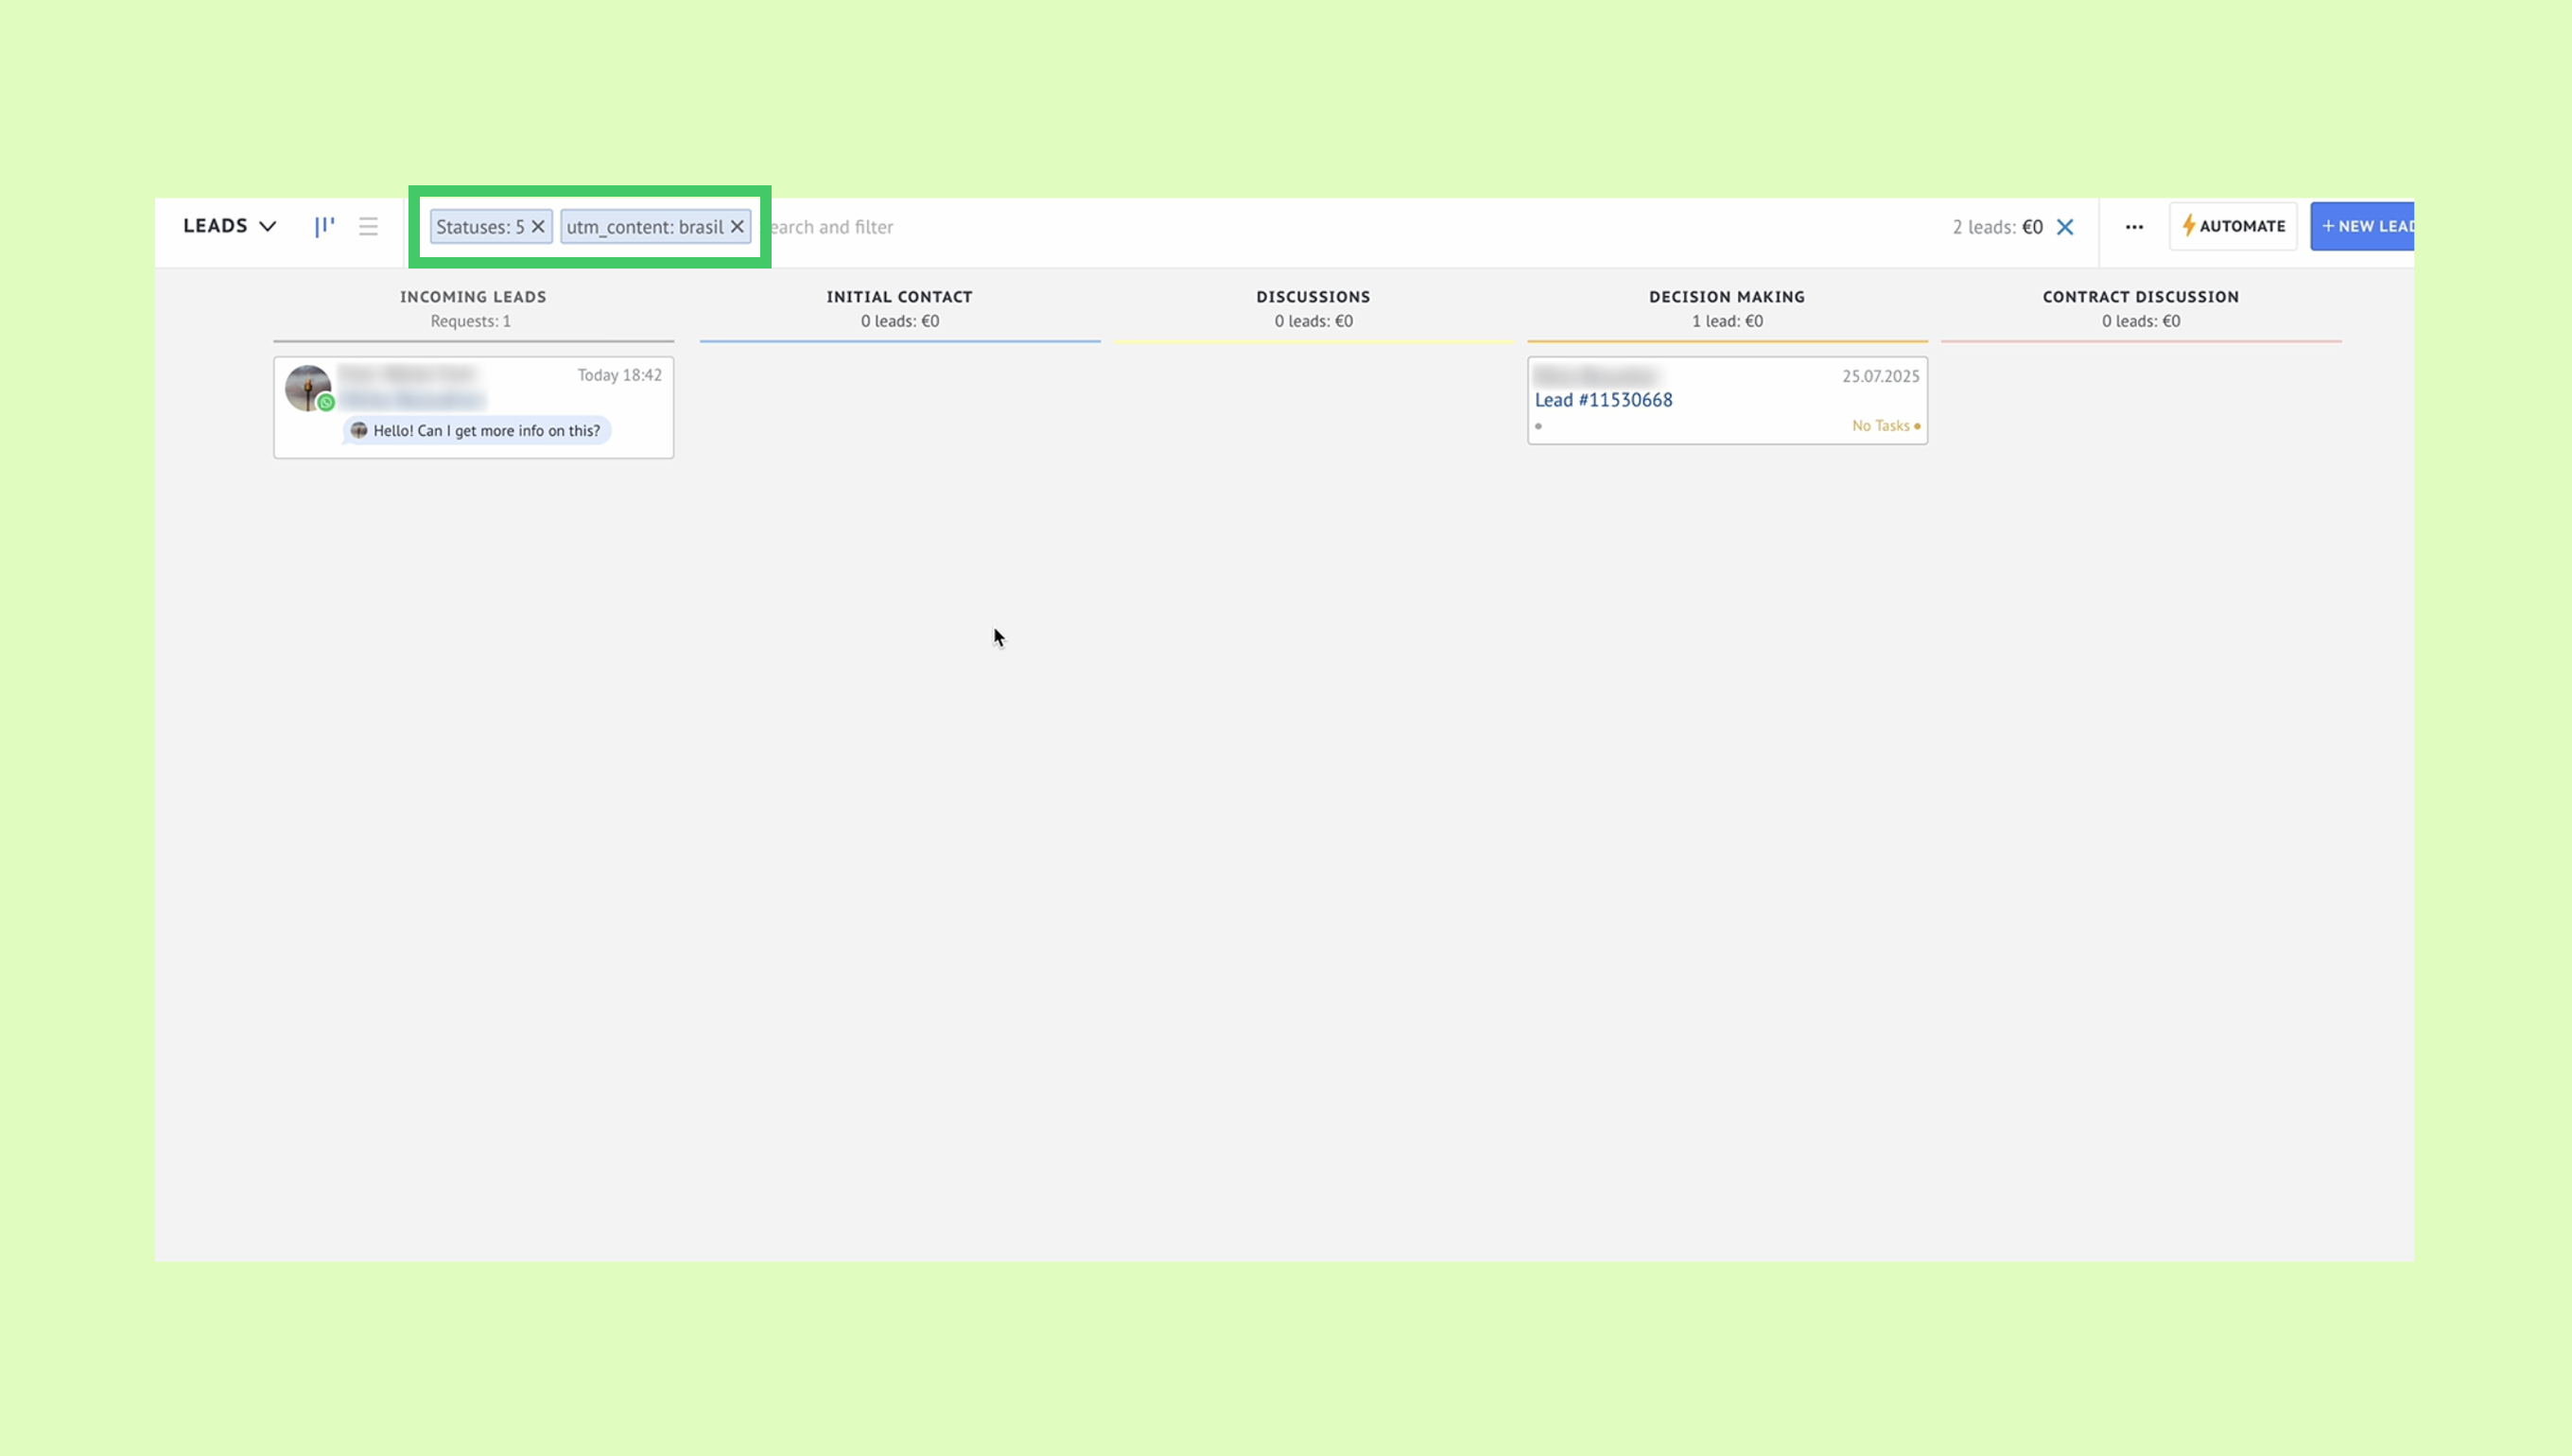Switch to pipeline board view icon
2572x1456 pixels.
[324, 227]
